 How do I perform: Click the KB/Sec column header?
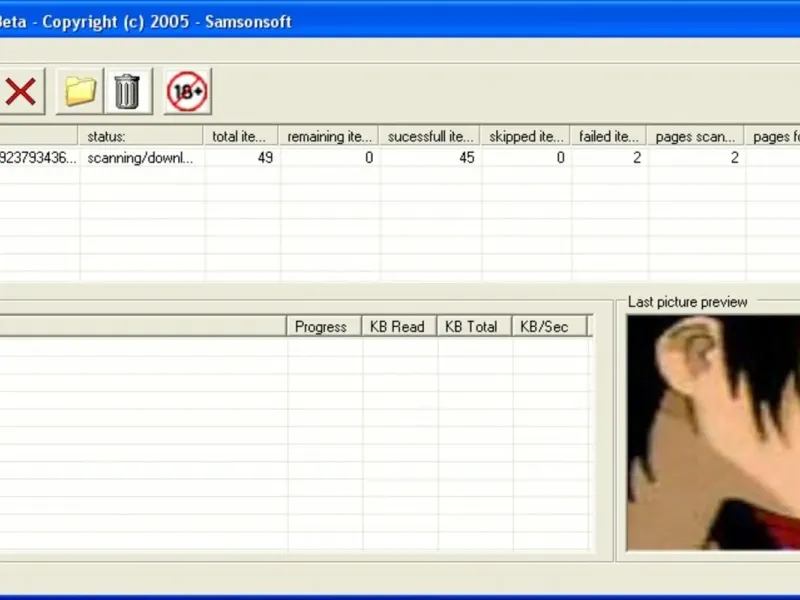(549, 327)
